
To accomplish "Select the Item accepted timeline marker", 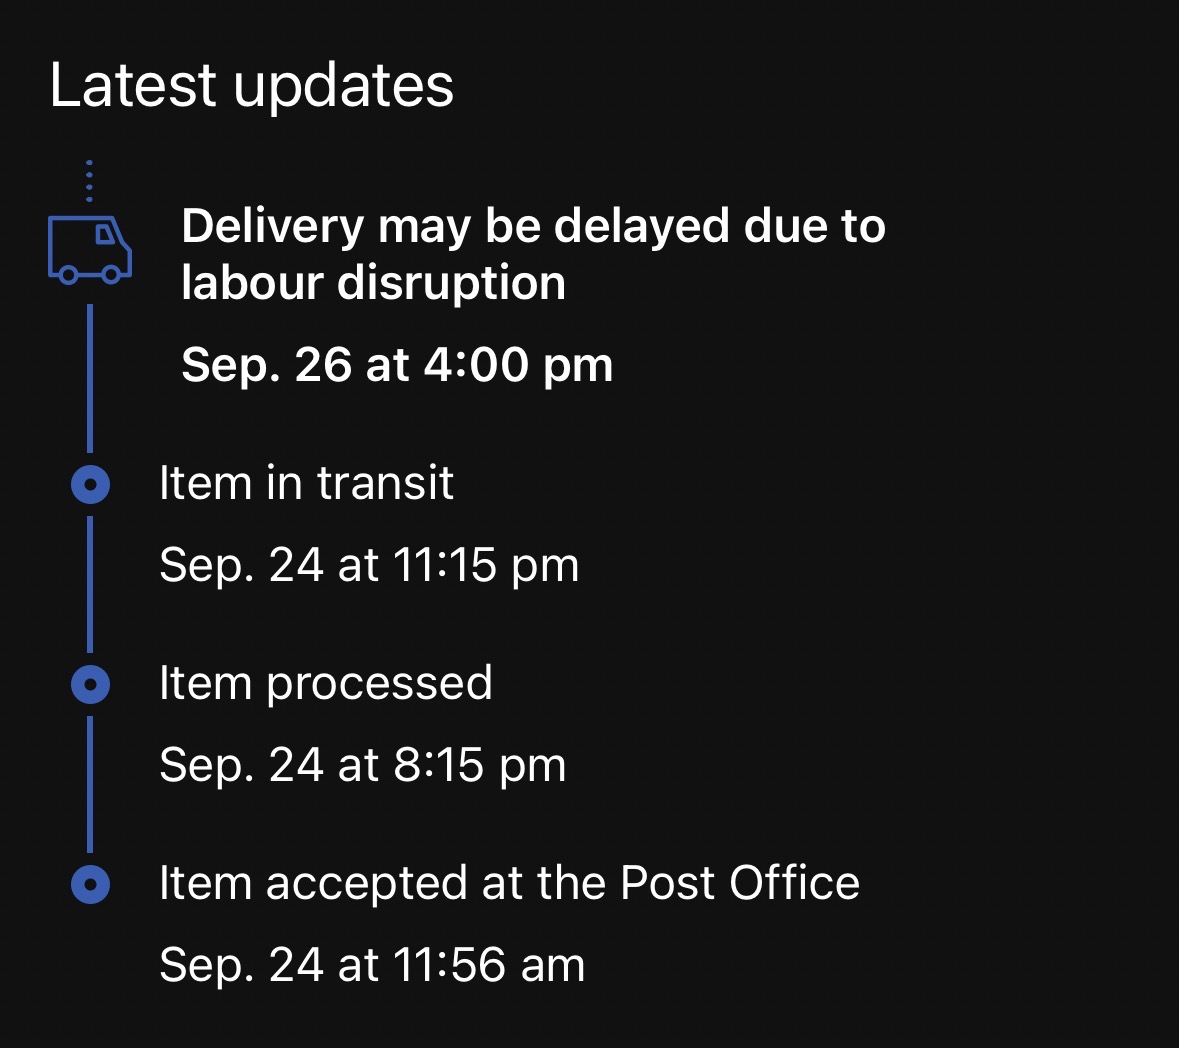I will [x=91, y=885].
